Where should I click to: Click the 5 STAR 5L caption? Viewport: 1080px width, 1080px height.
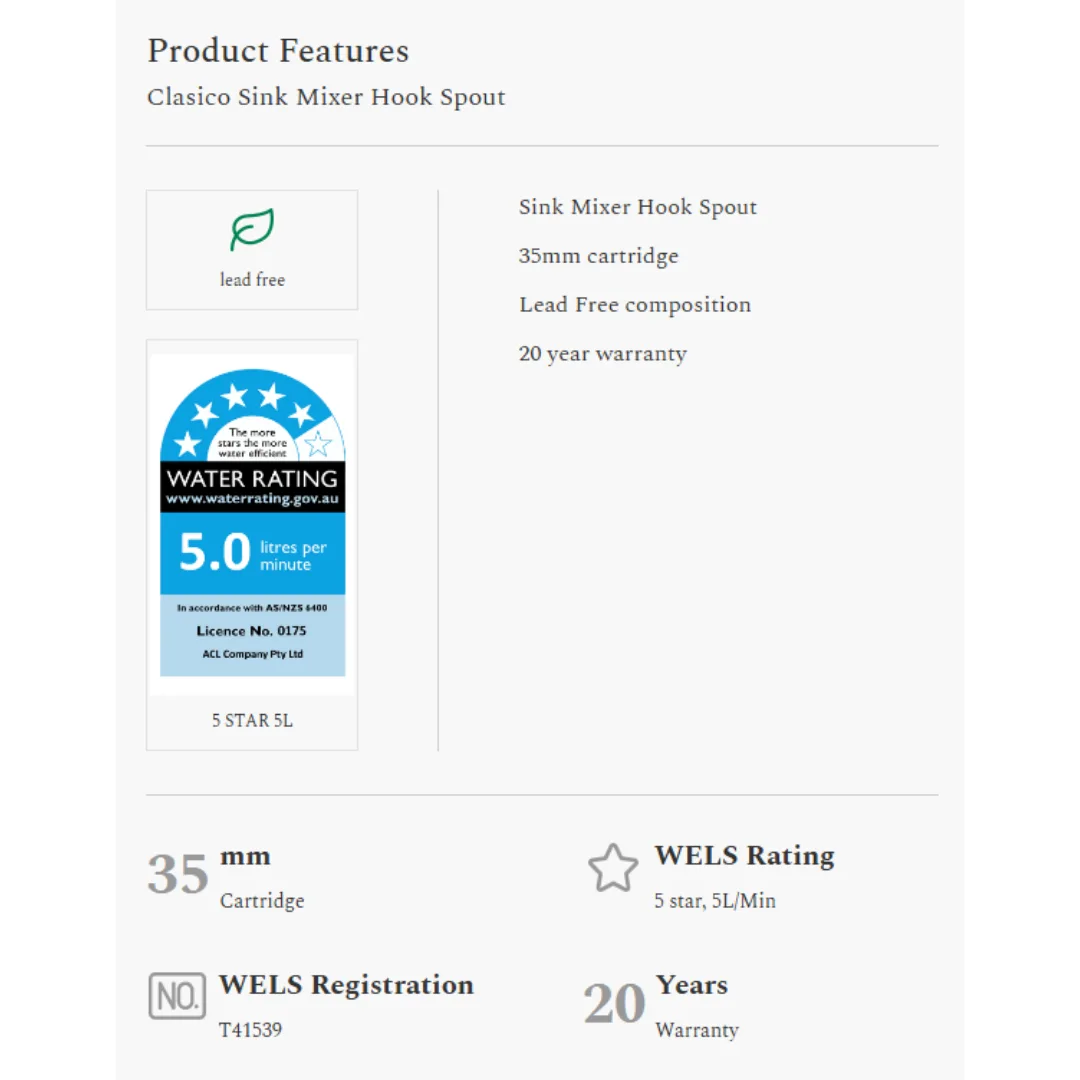252,721
